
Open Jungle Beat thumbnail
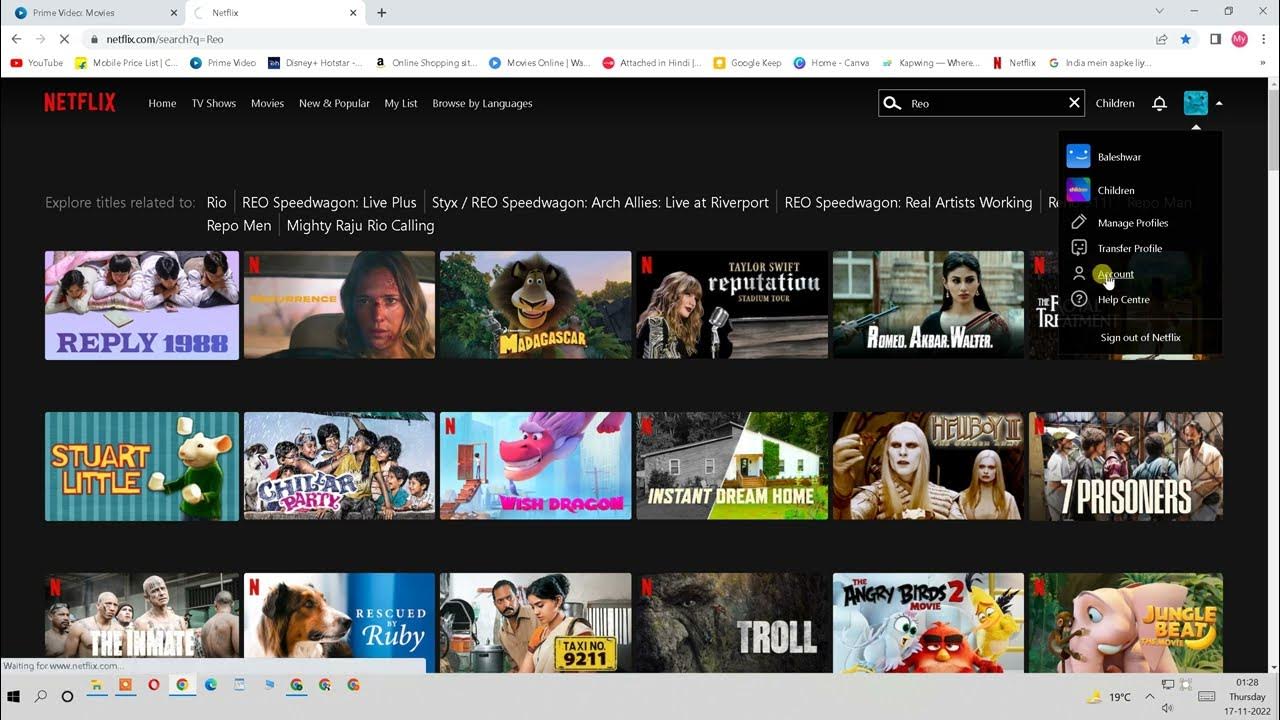click(x=1126, y=622)
